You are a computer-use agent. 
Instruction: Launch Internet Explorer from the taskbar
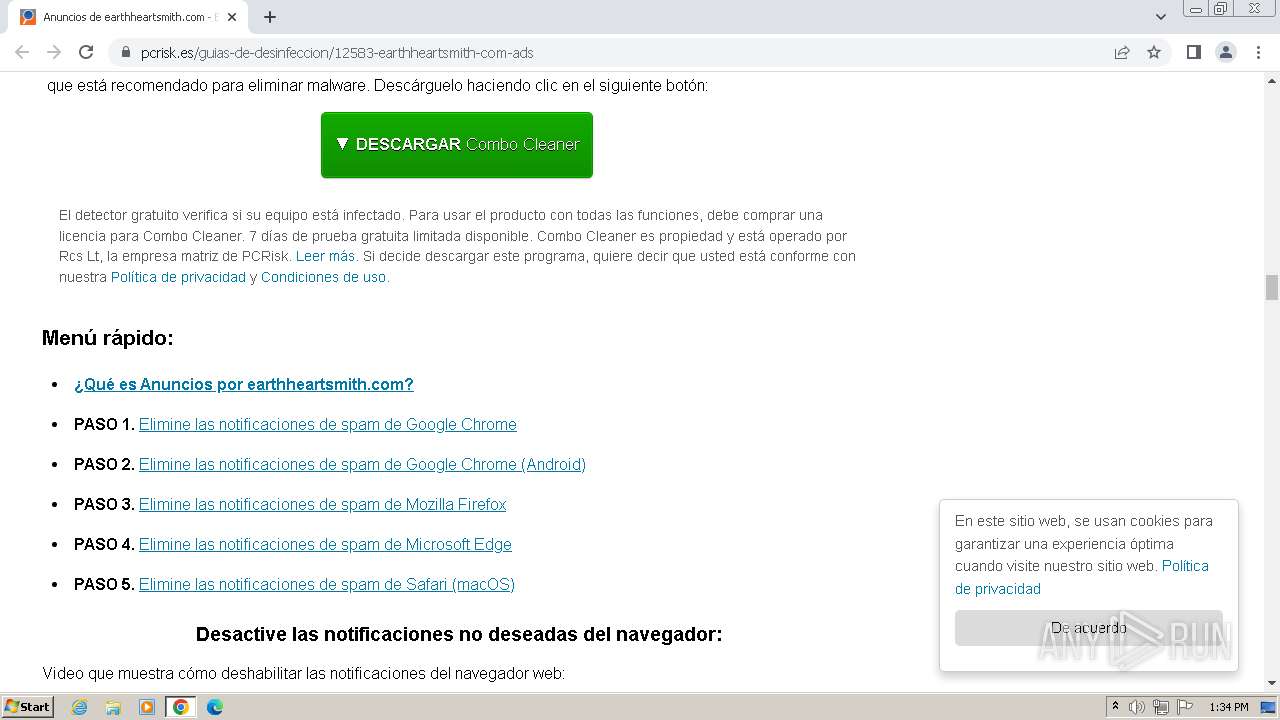[x=79, y=707]
